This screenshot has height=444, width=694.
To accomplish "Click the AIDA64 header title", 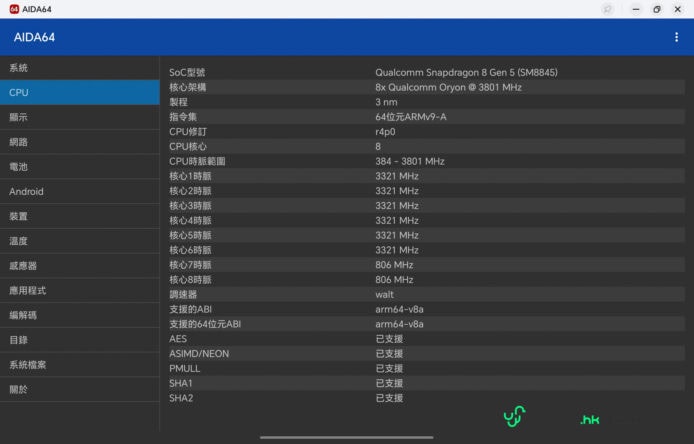I will pyautogui.click(x=34, y=37).
